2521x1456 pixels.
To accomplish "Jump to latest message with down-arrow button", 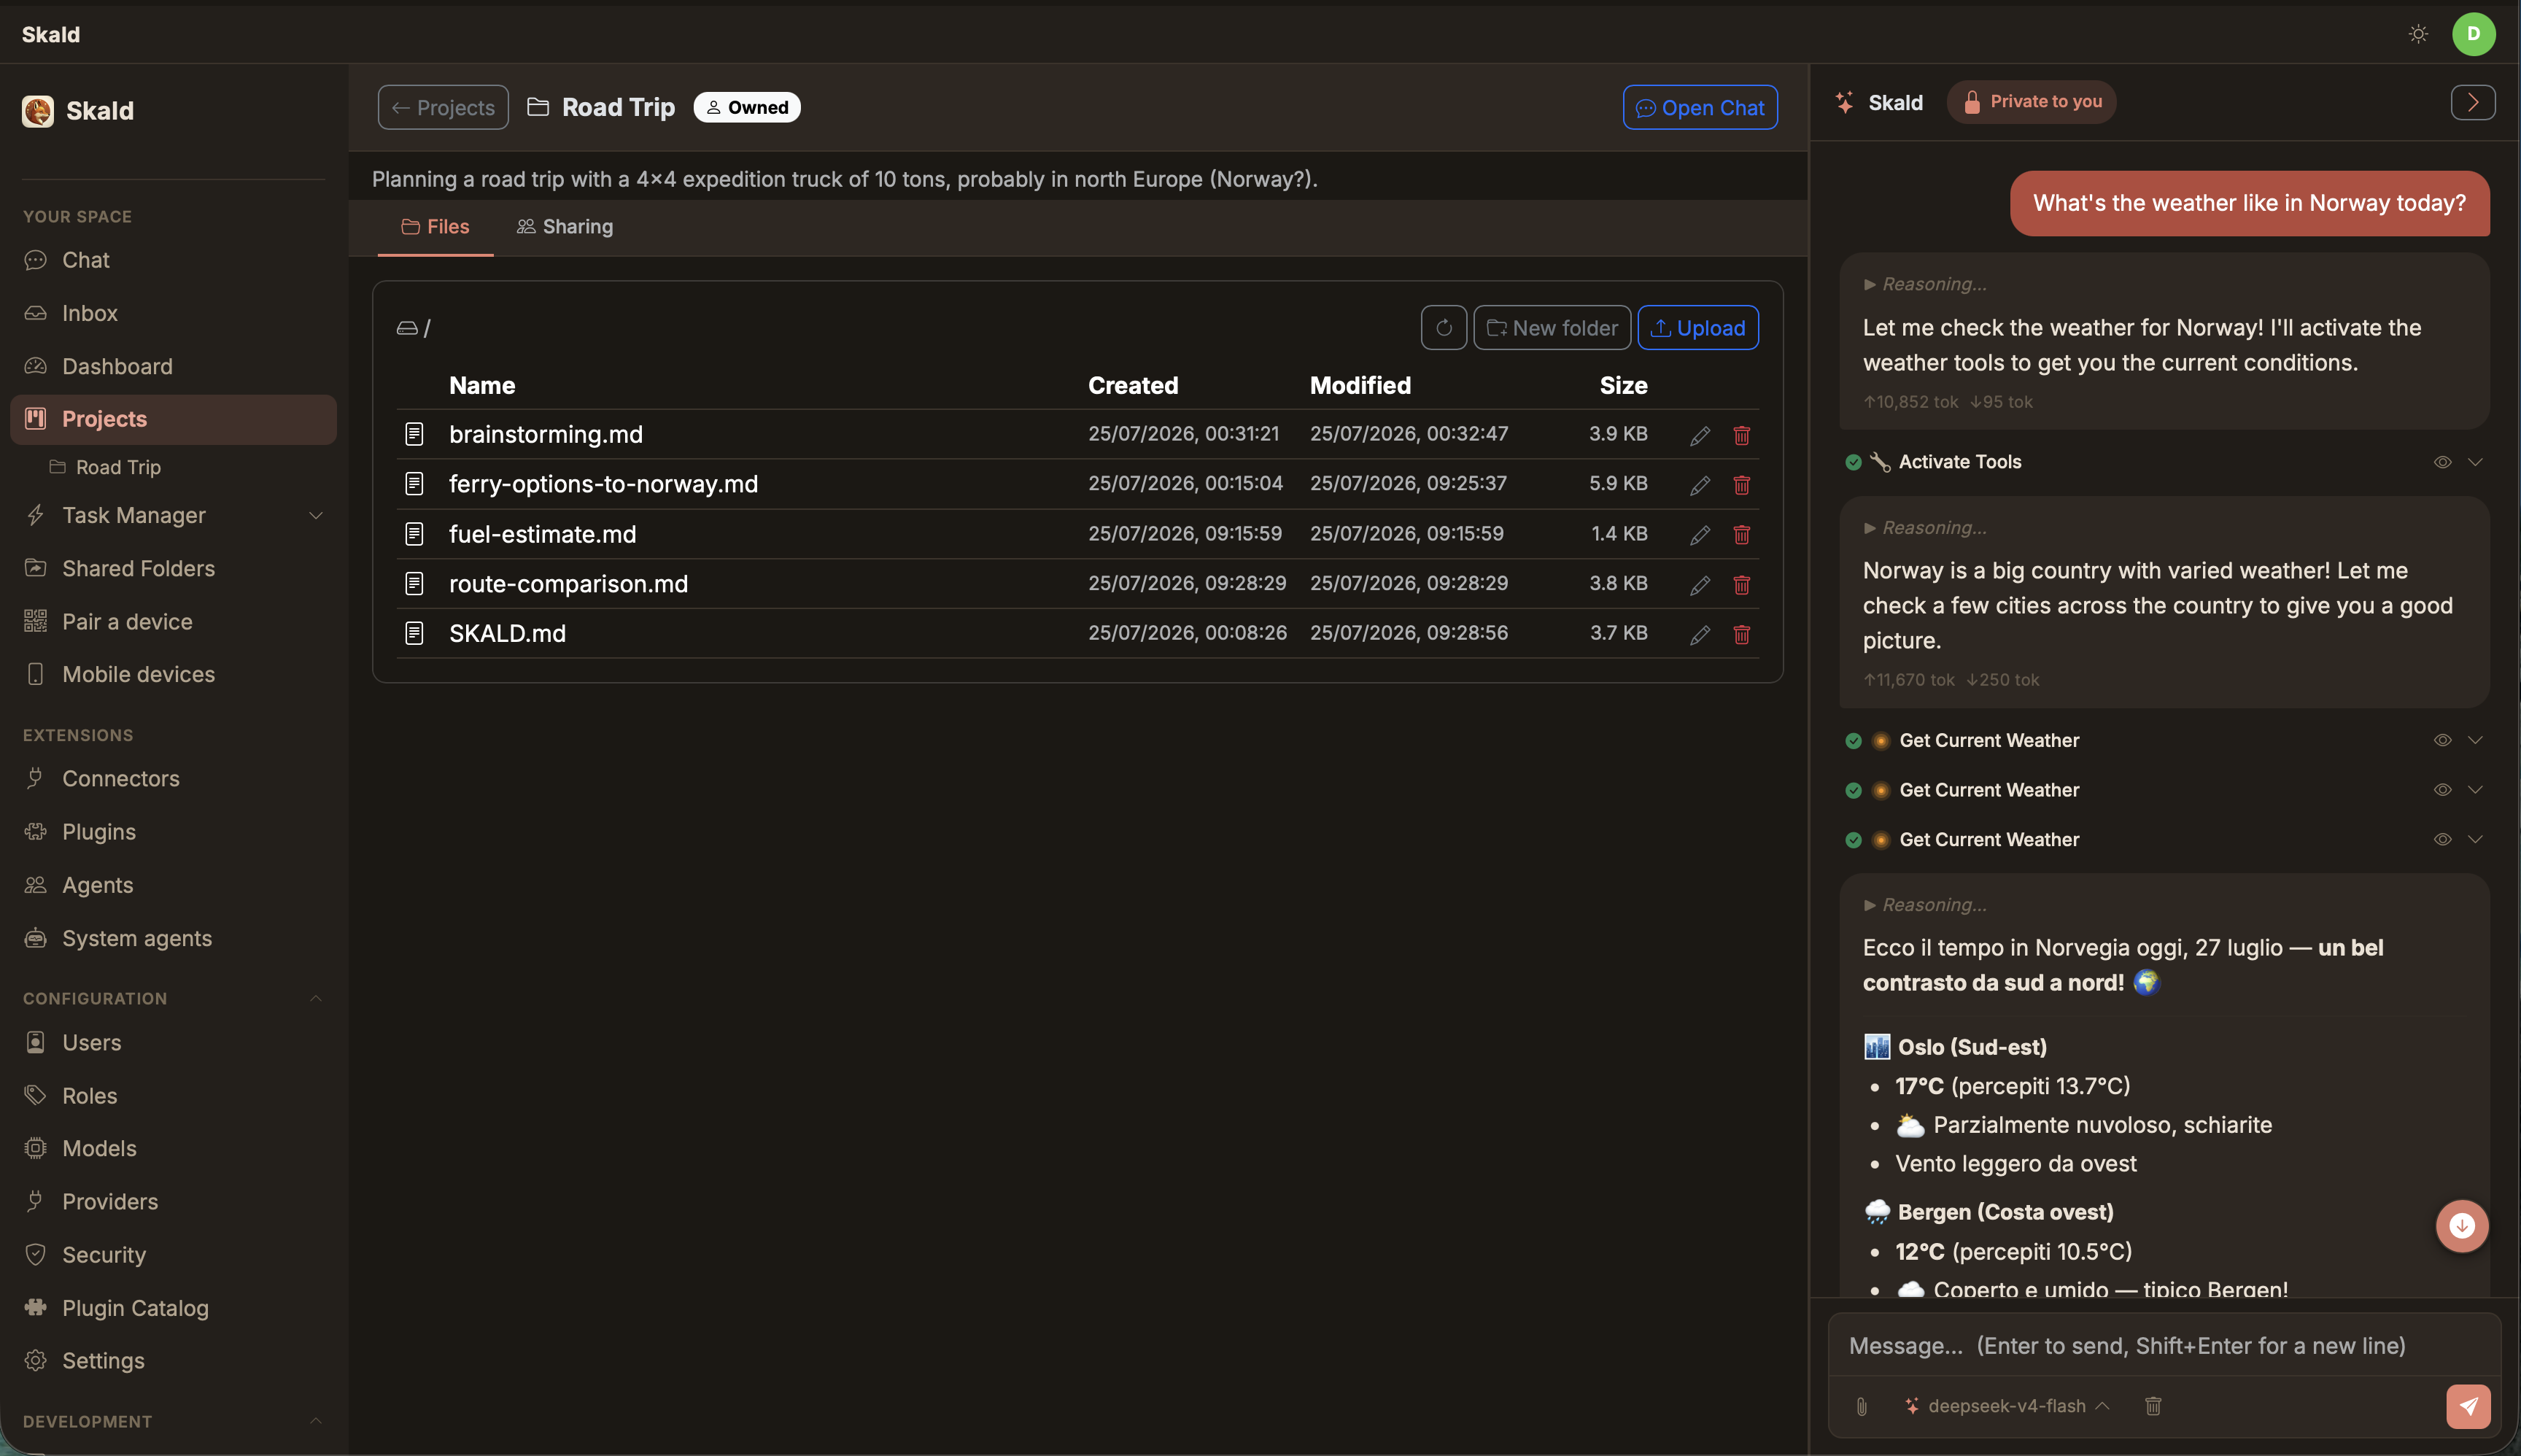I will tap(2462, 1226).
